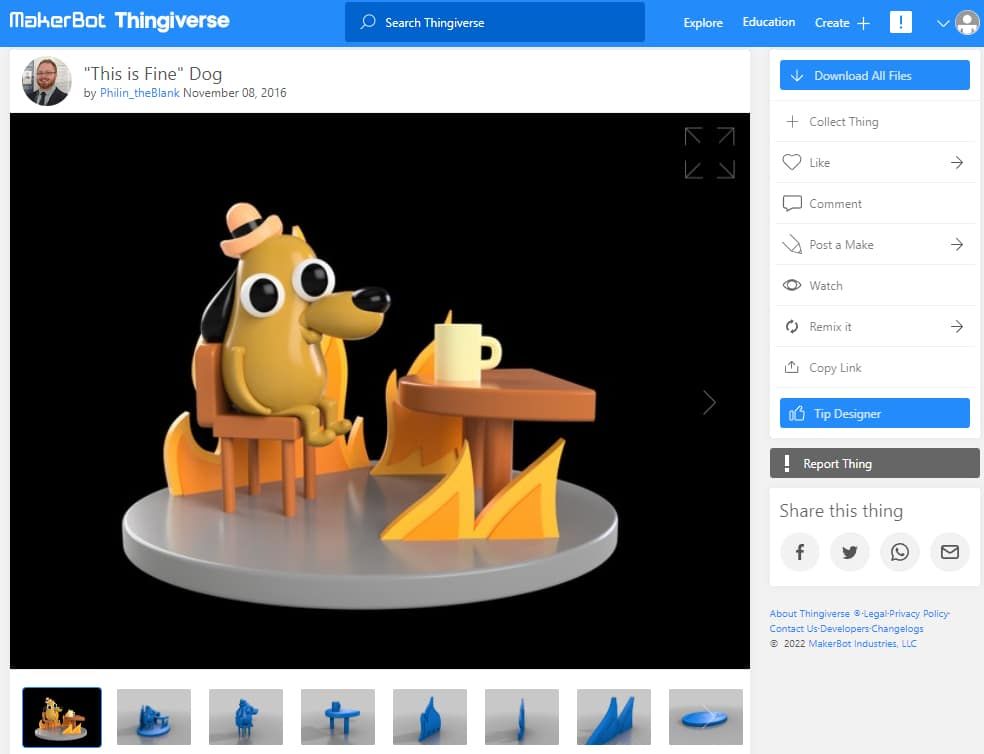This screenshot has height=754, width=984.
Task: Share the thing via the Twitter icon
Action: tap(849, 552)
